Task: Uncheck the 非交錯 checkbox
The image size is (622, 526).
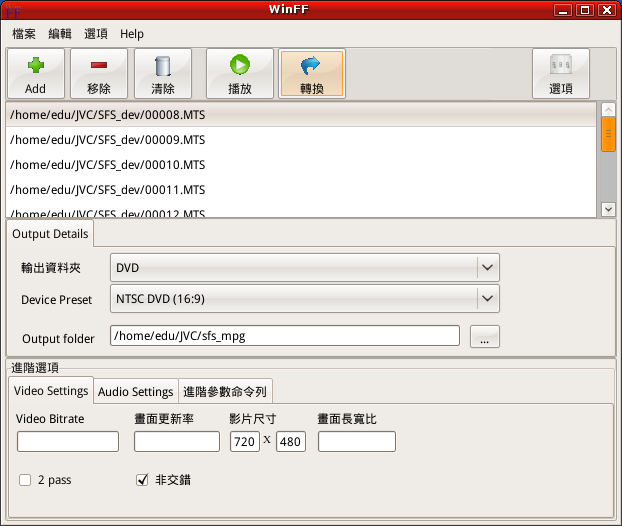Action: click(x=142, y=480)
